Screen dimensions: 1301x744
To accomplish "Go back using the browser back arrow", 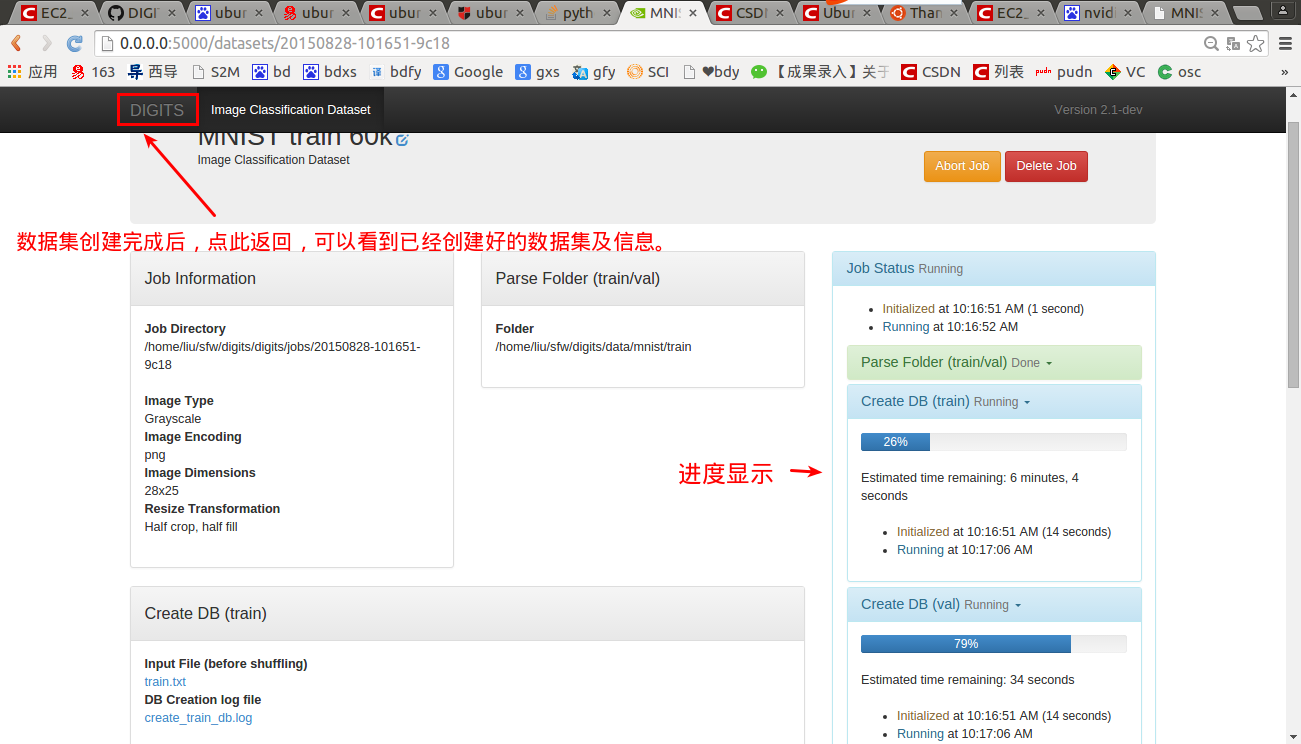I will point(17,44).
